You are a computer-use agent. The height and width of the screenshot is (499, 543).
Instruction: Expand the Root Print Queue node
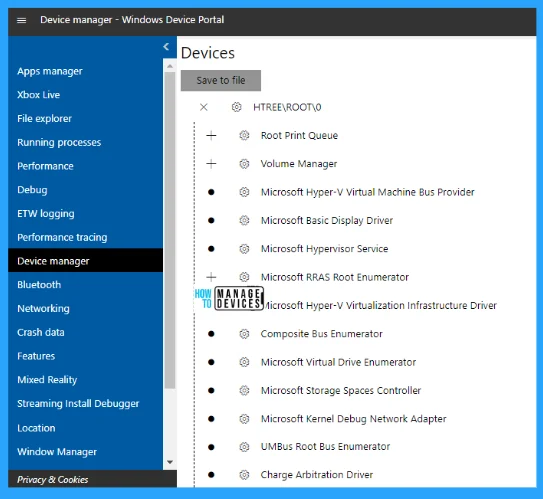coord(211,135)
